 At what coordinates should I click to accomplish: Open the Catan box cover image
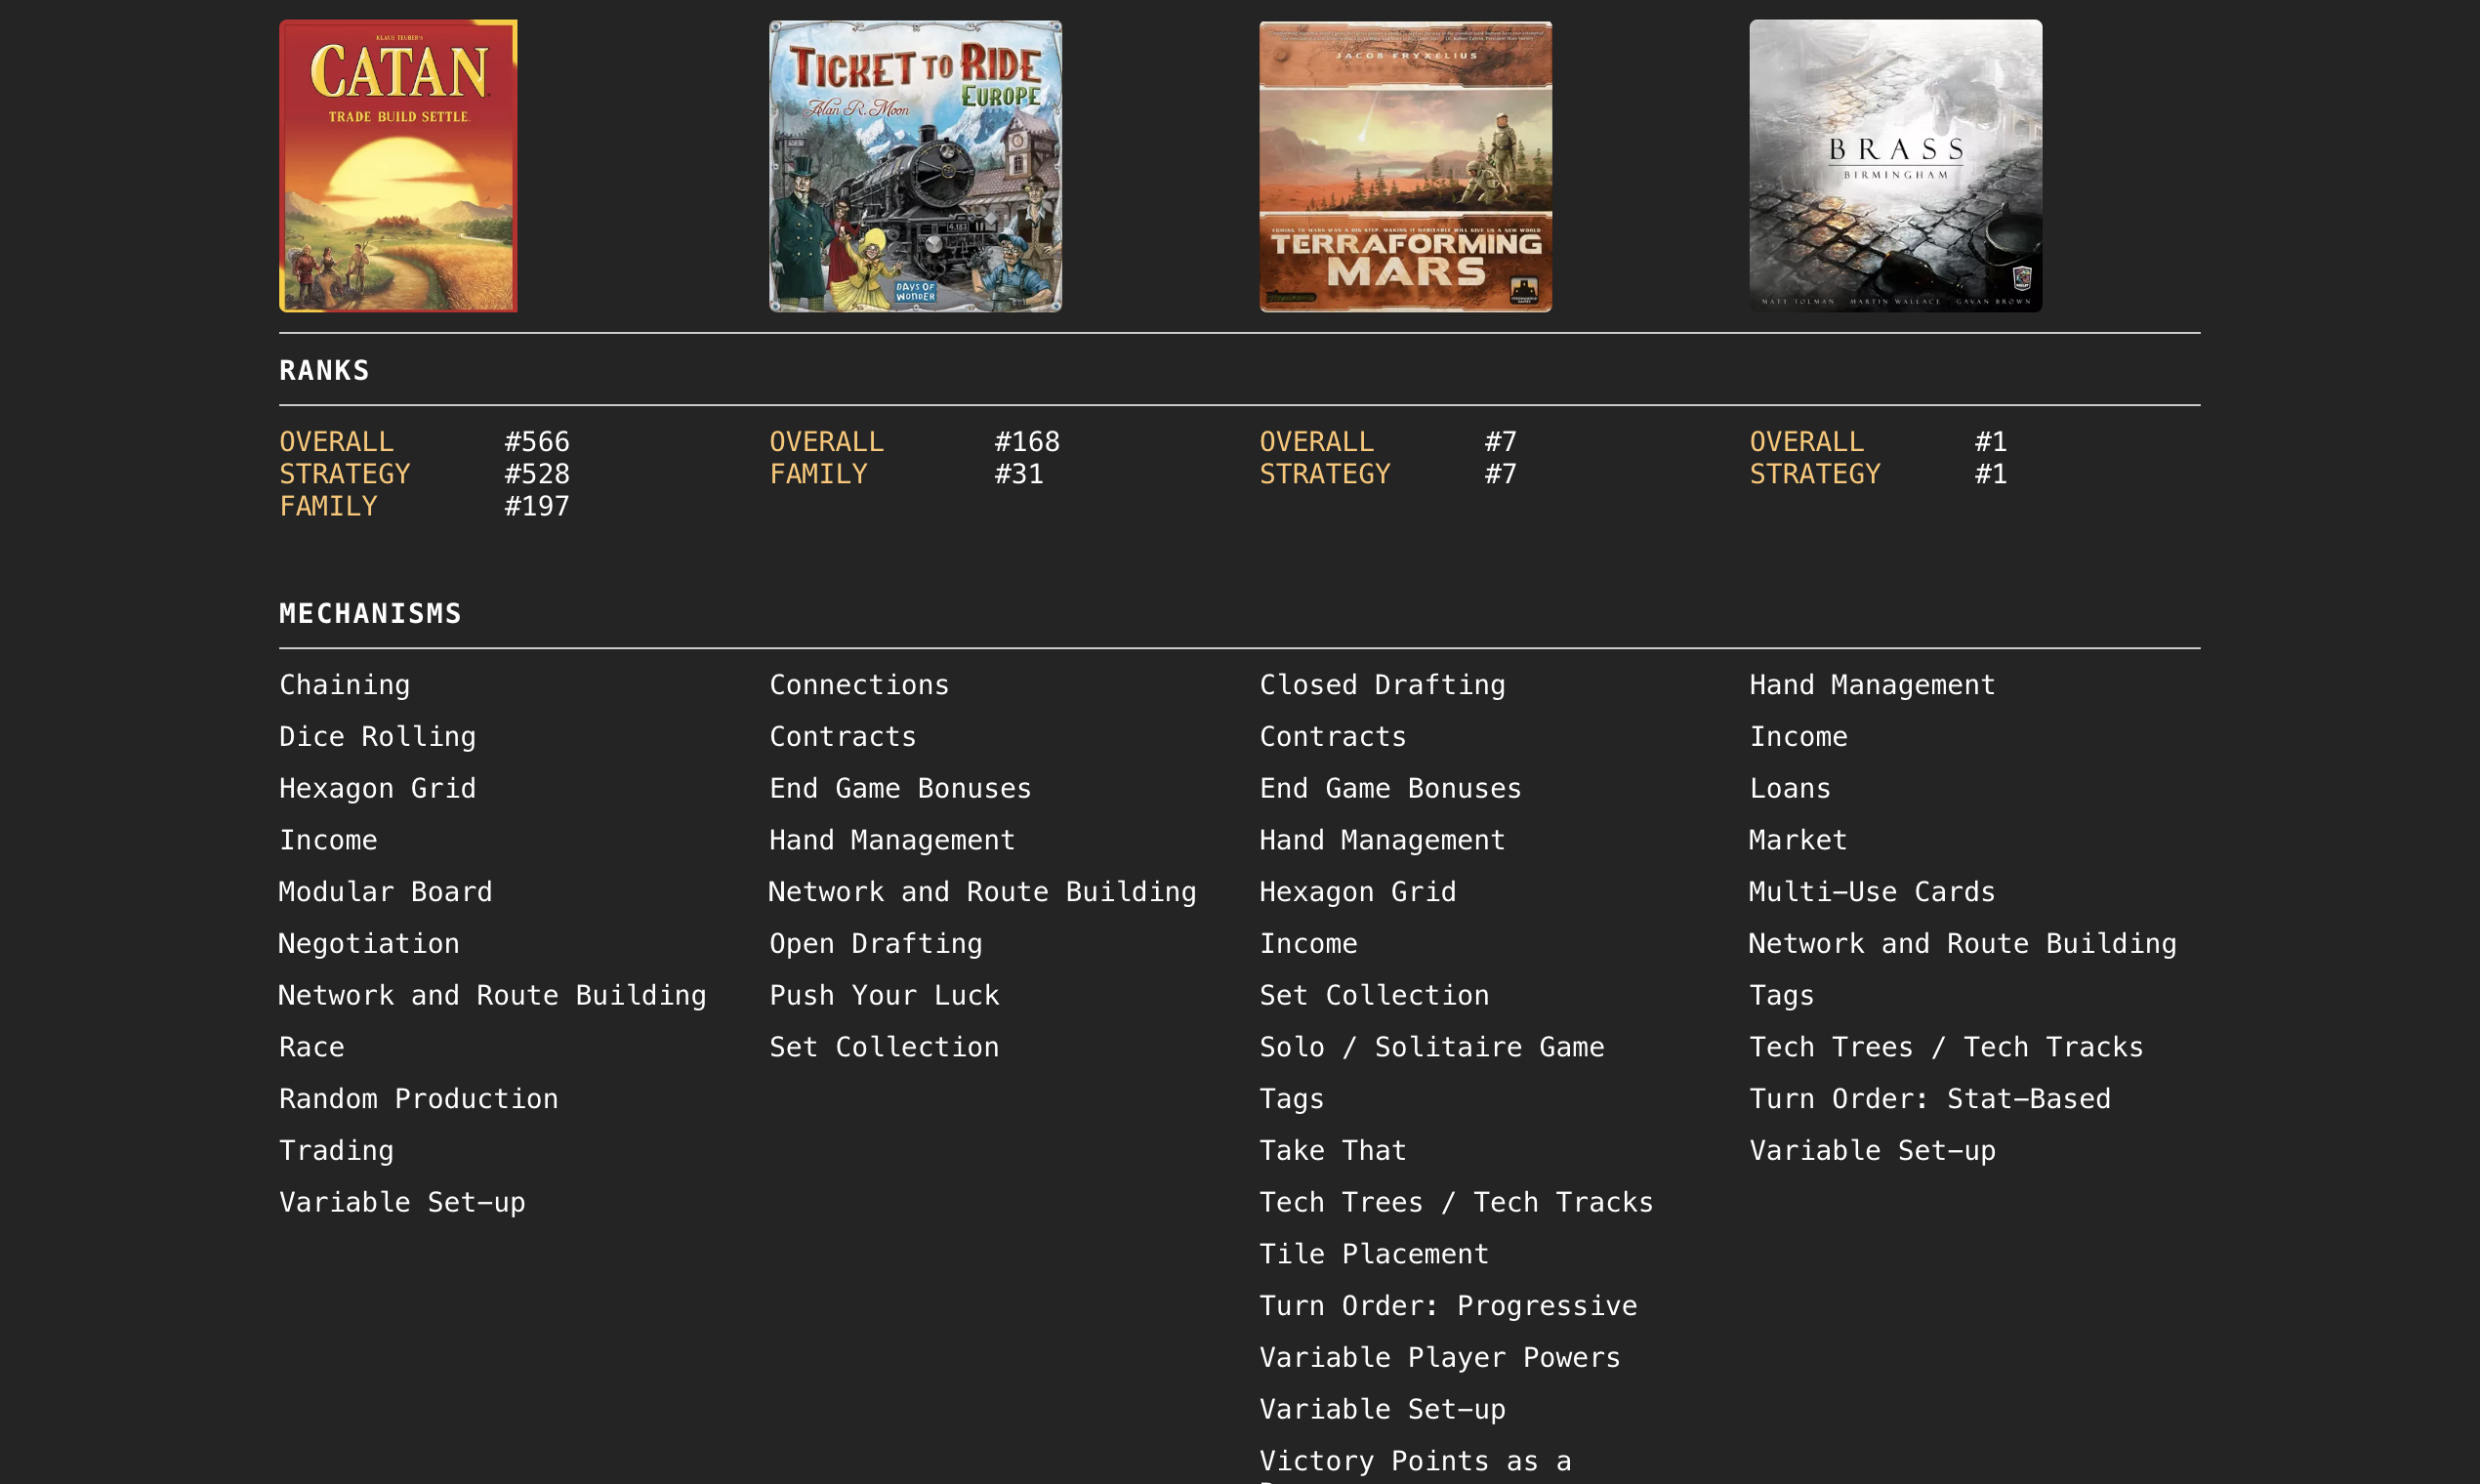(398, 166)
